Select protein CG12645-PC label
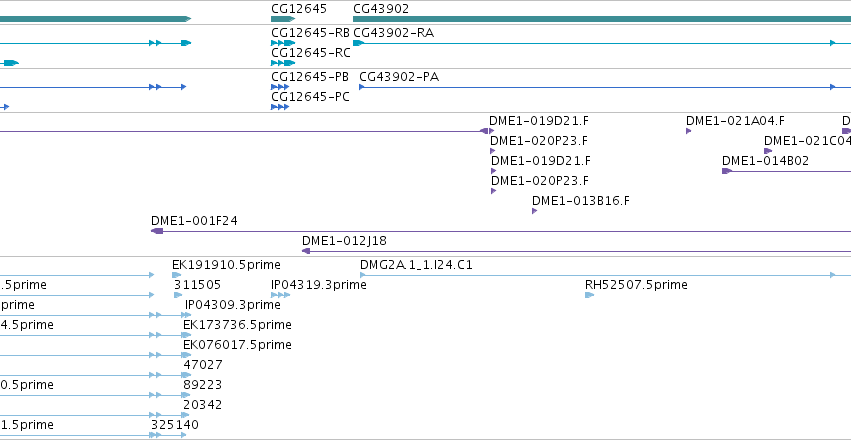 coord(310,97)
